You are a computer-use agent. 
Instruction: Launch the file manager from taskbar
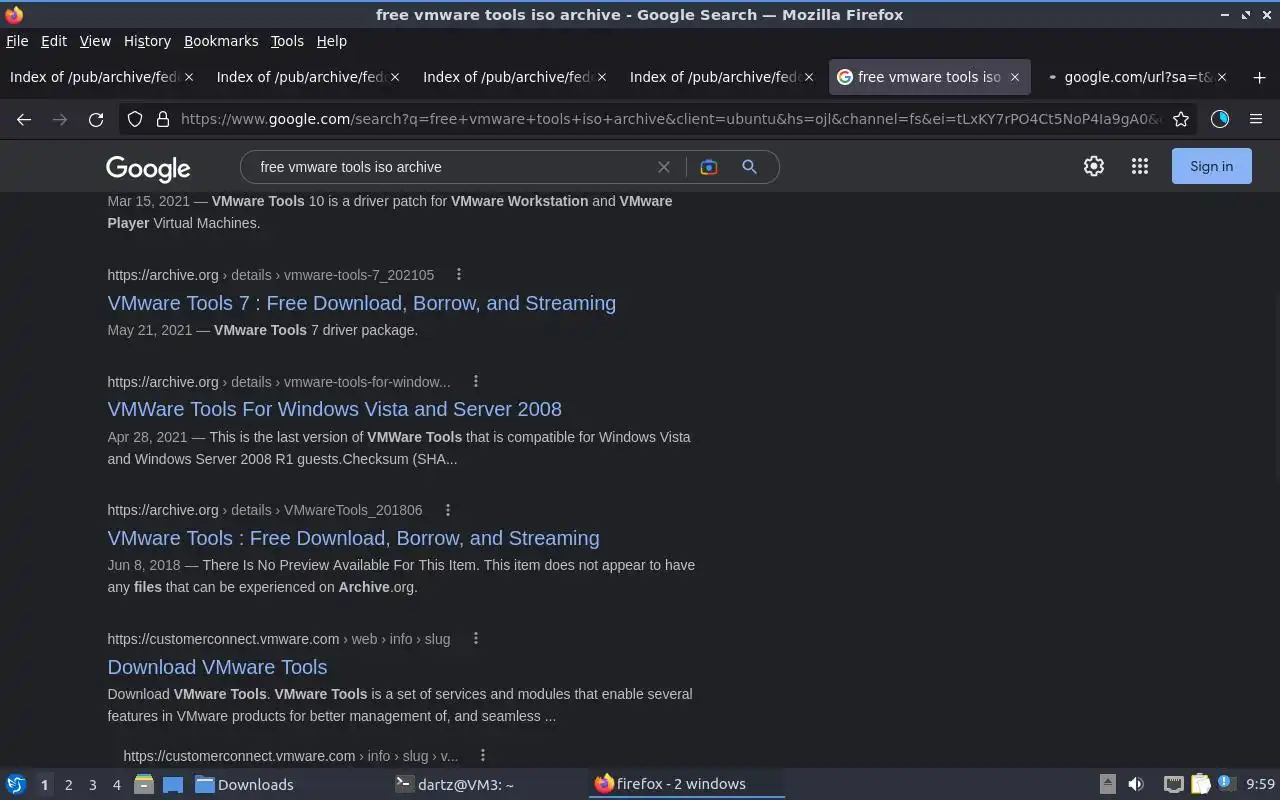(144, 784)
